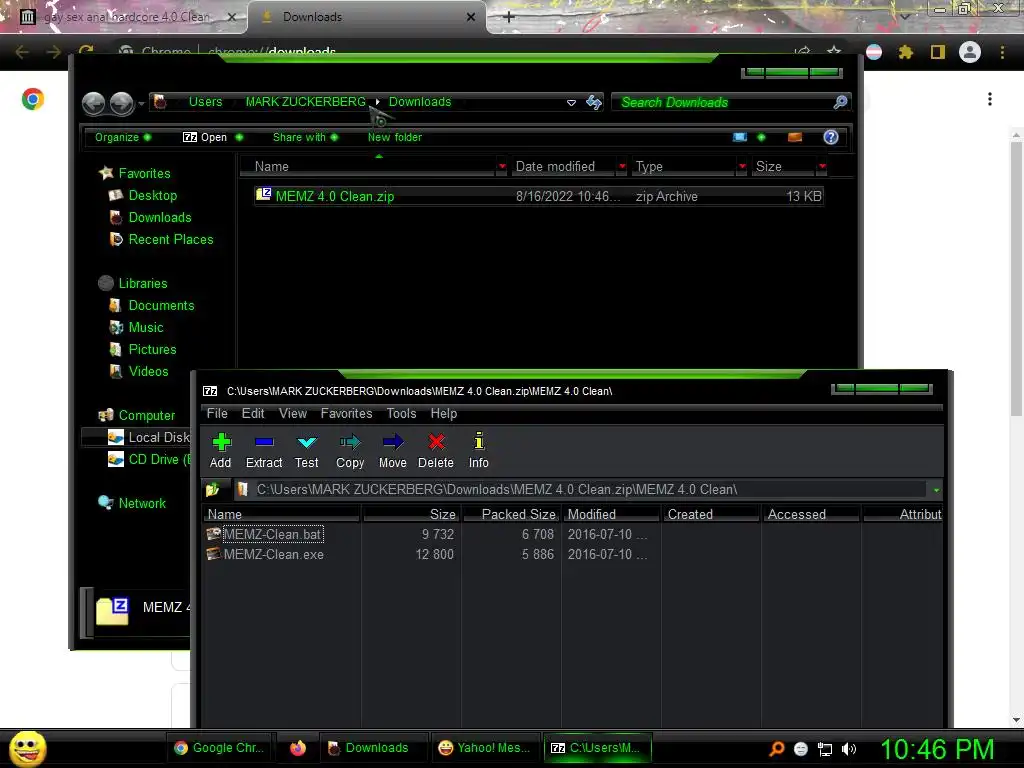Toggle the Explorer preview pane icon
Image resolution: width=1024 pixels, height=768 pixels.
click(x=795, y=137)
